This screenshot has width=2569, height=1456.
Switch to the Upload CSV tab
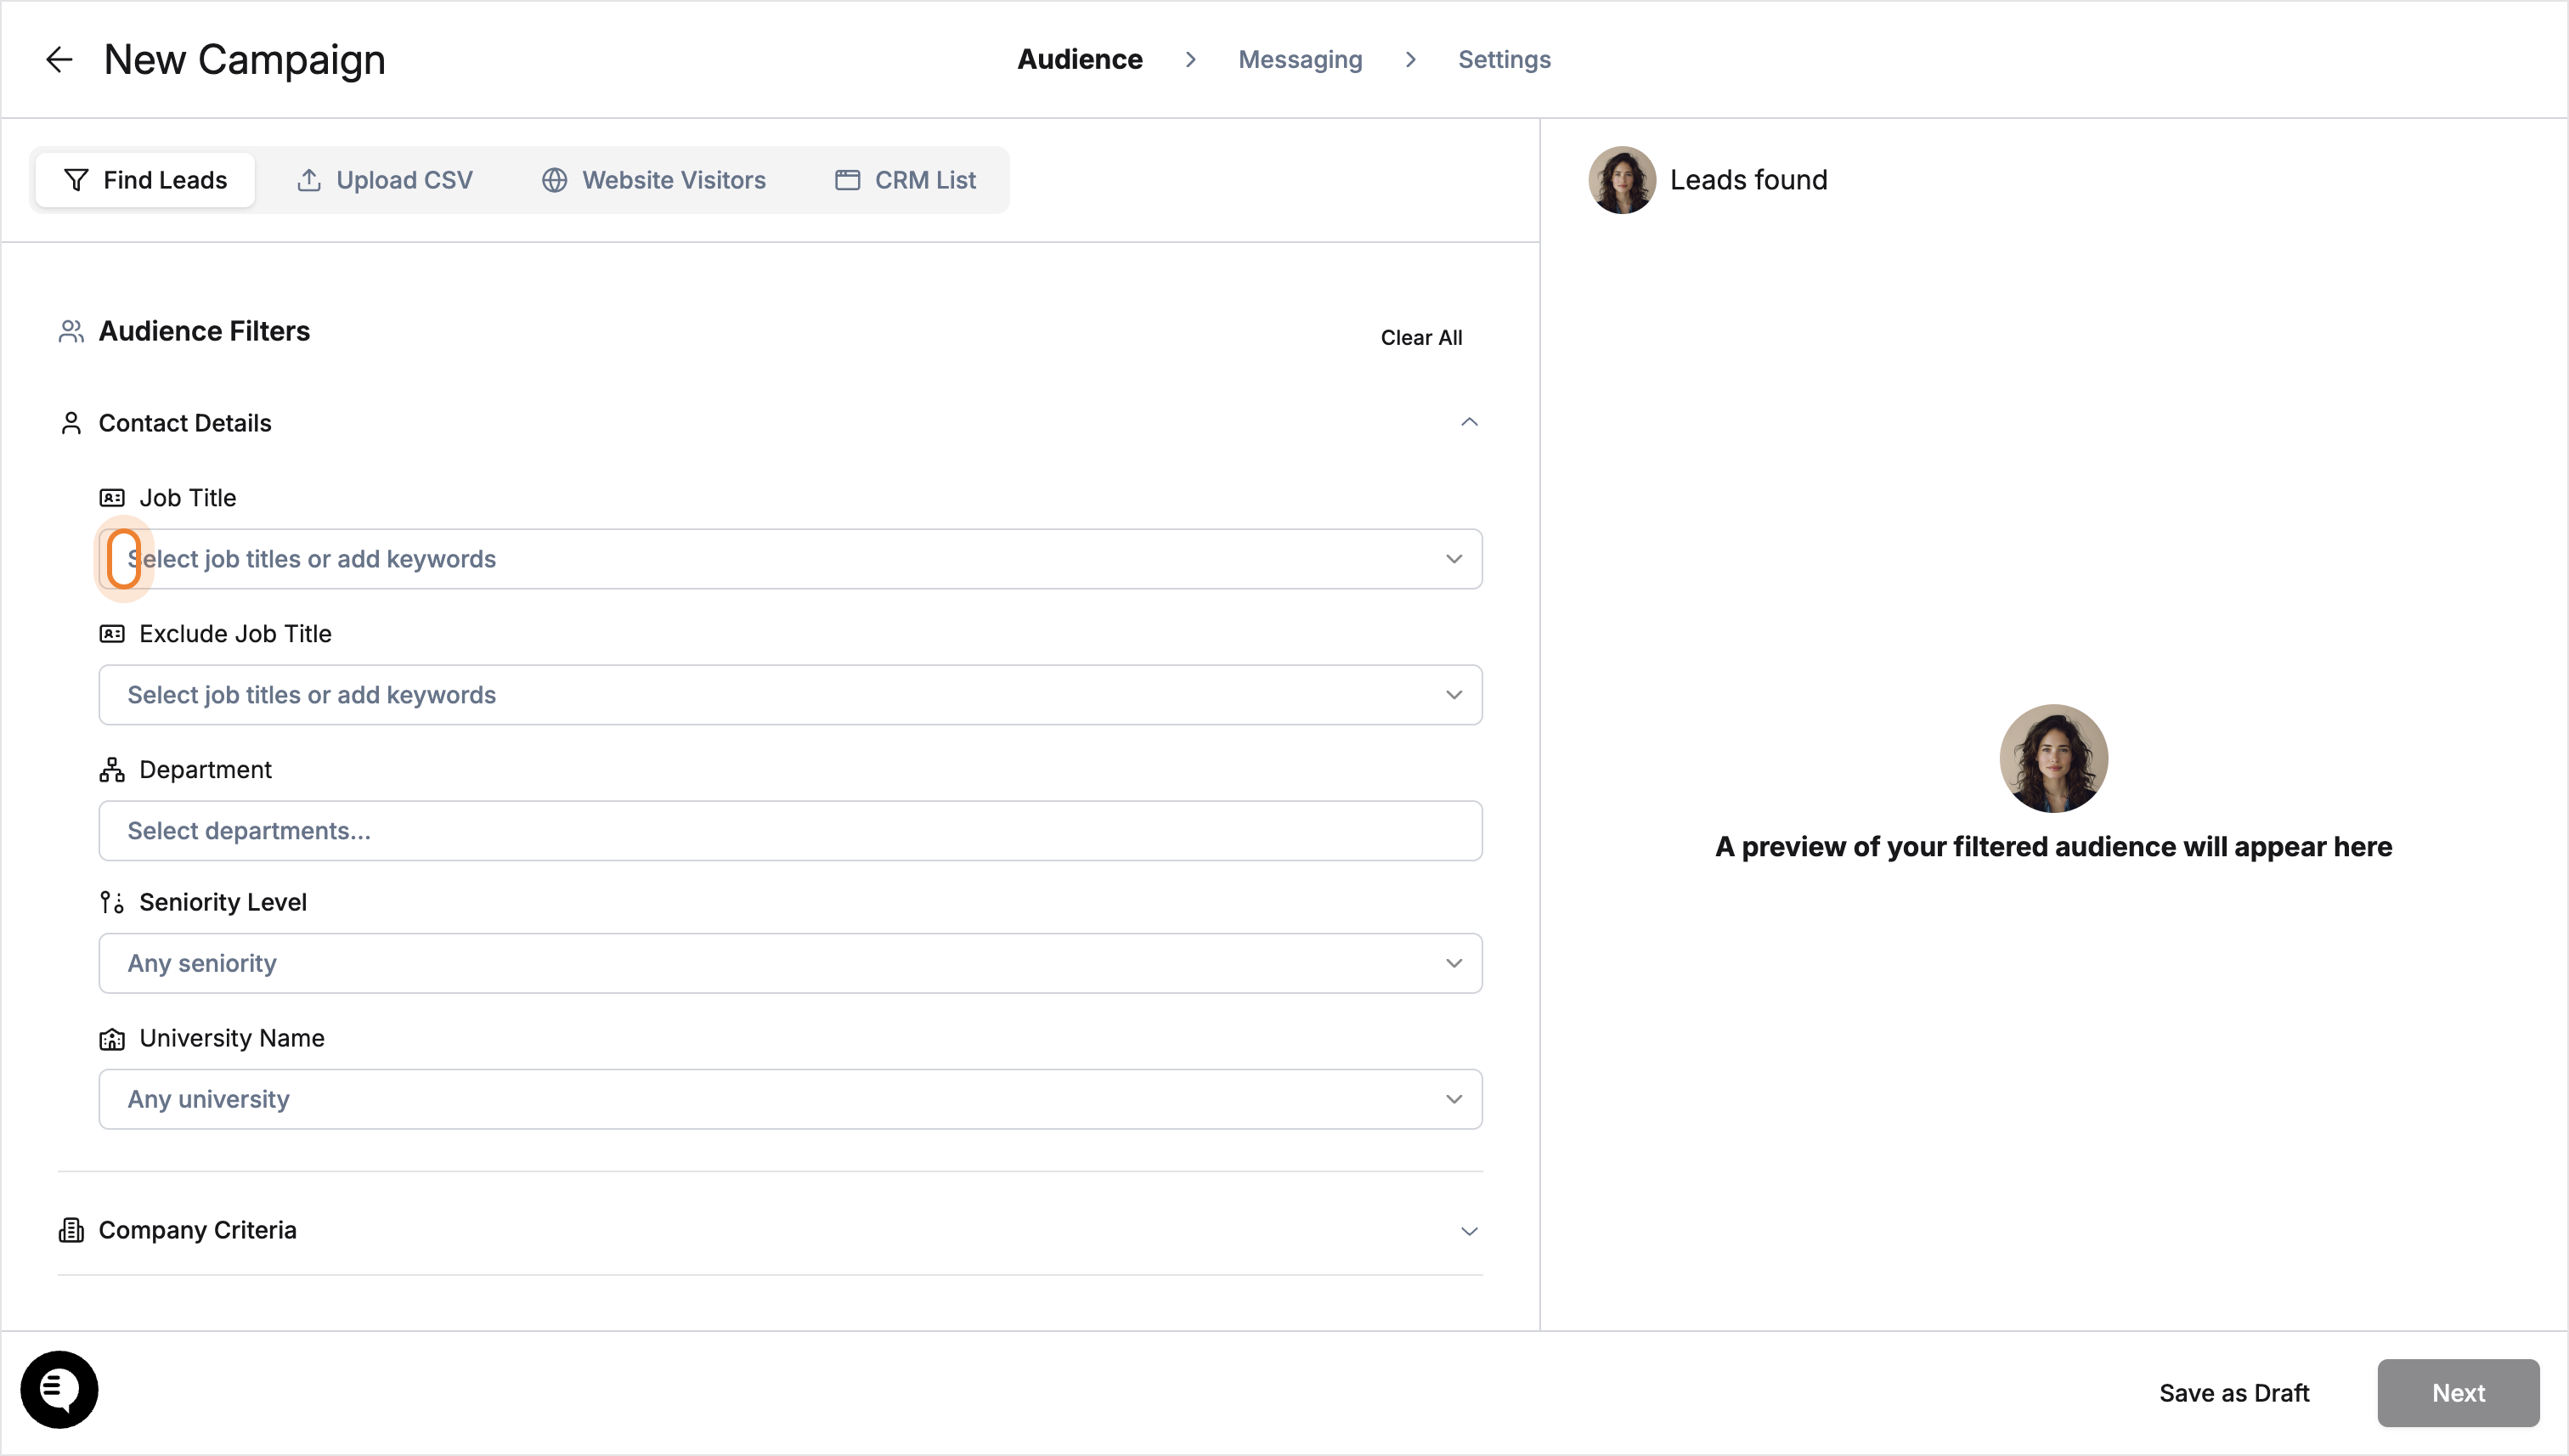coord(384,180)
